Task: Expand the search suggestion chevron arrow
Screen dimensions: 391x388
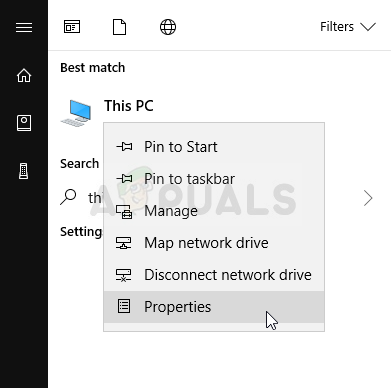Action: point(368,198)
